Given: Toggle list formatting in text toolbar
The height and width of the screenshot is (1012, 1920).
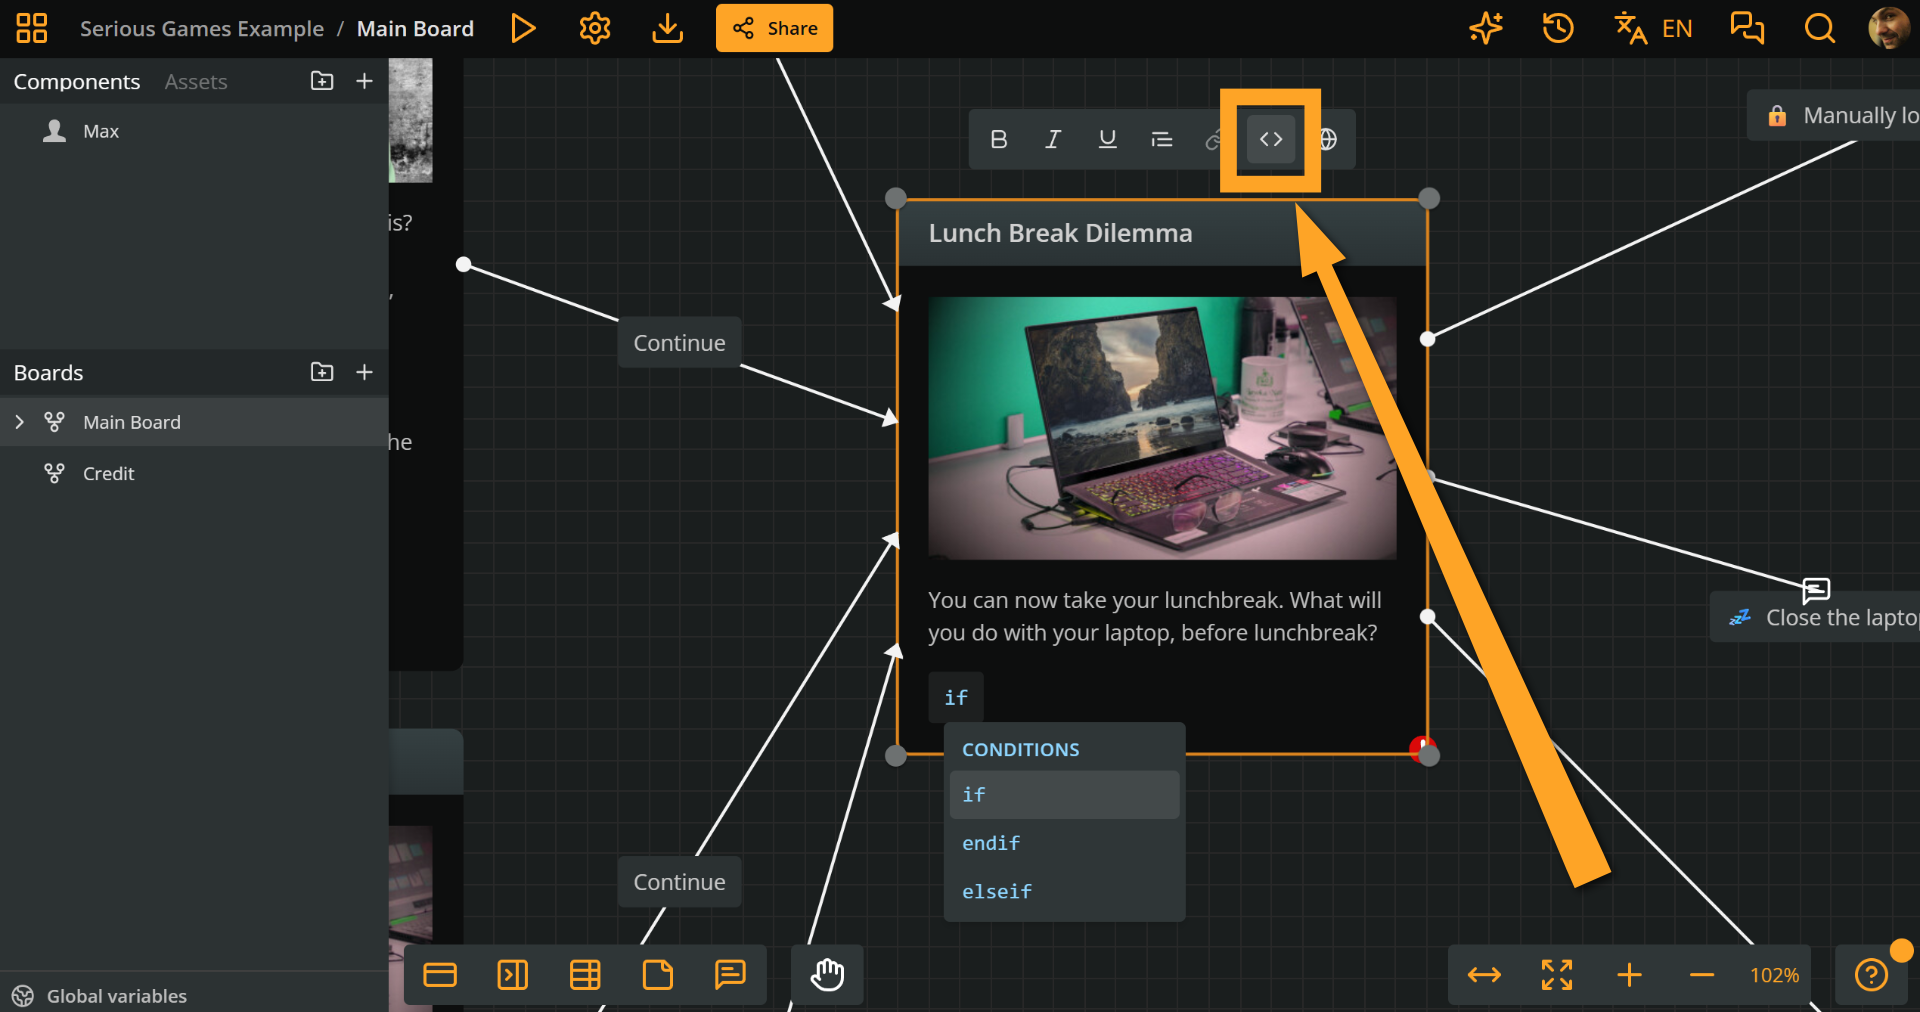Looking at the screenshot, I should (1161, 139).
